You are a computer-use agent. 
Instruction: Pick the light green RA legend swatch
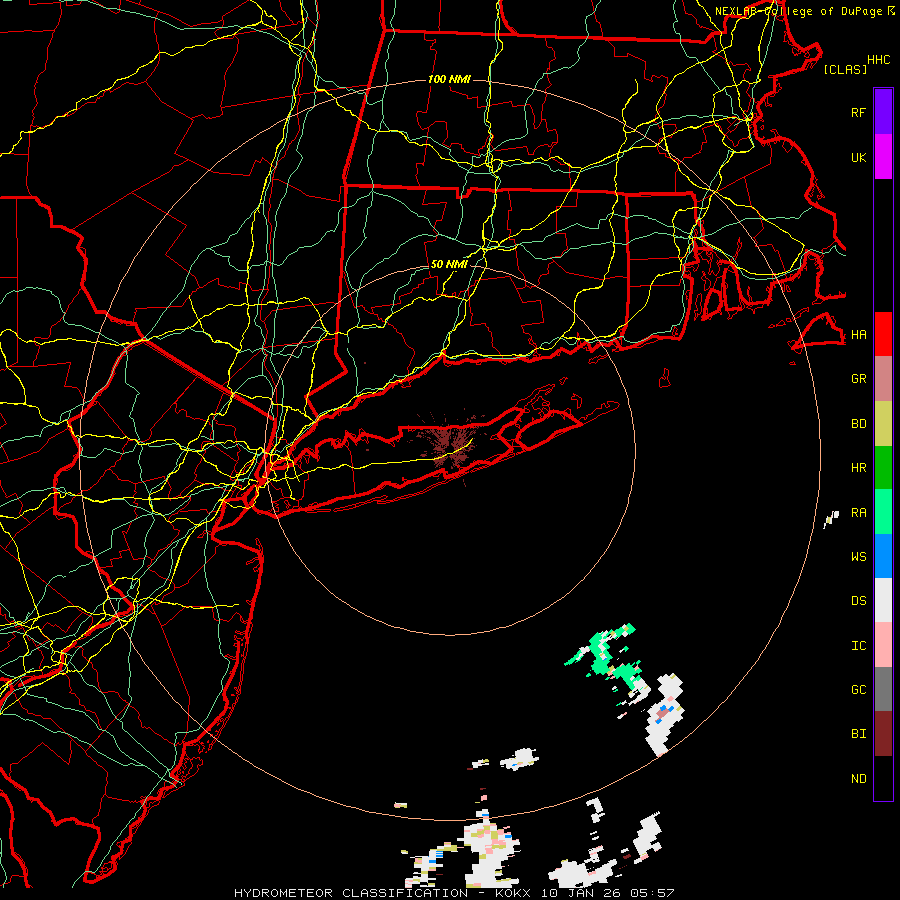pyautogui.click(x=883, y=512)
